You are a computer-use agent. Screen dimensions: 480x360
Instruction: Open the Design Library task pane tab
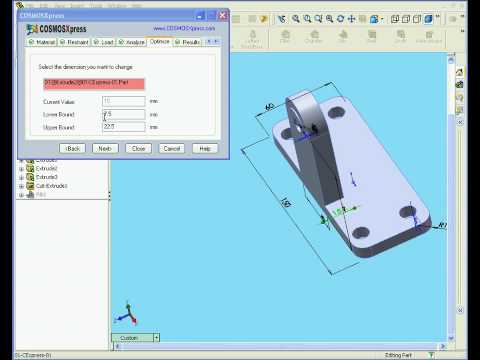pyautogui.click(x=460, y=85)
